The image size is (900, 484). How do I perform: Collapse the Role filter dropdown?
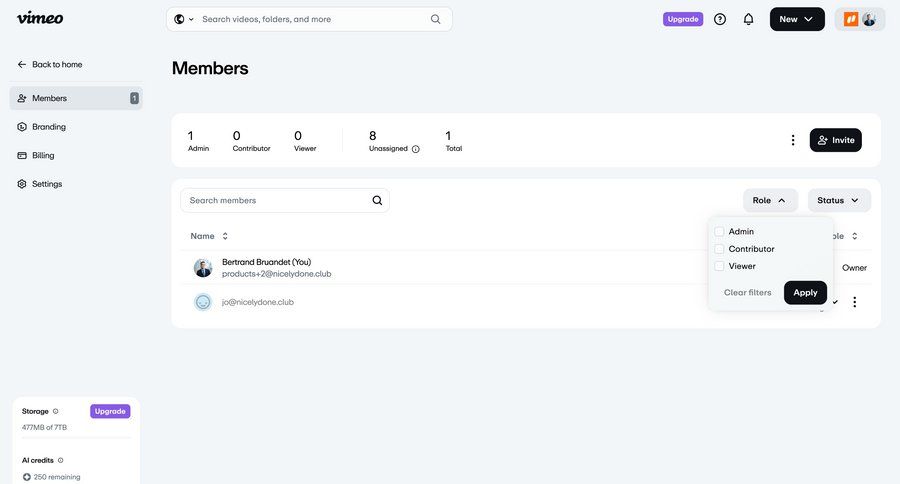click(770, 200)
